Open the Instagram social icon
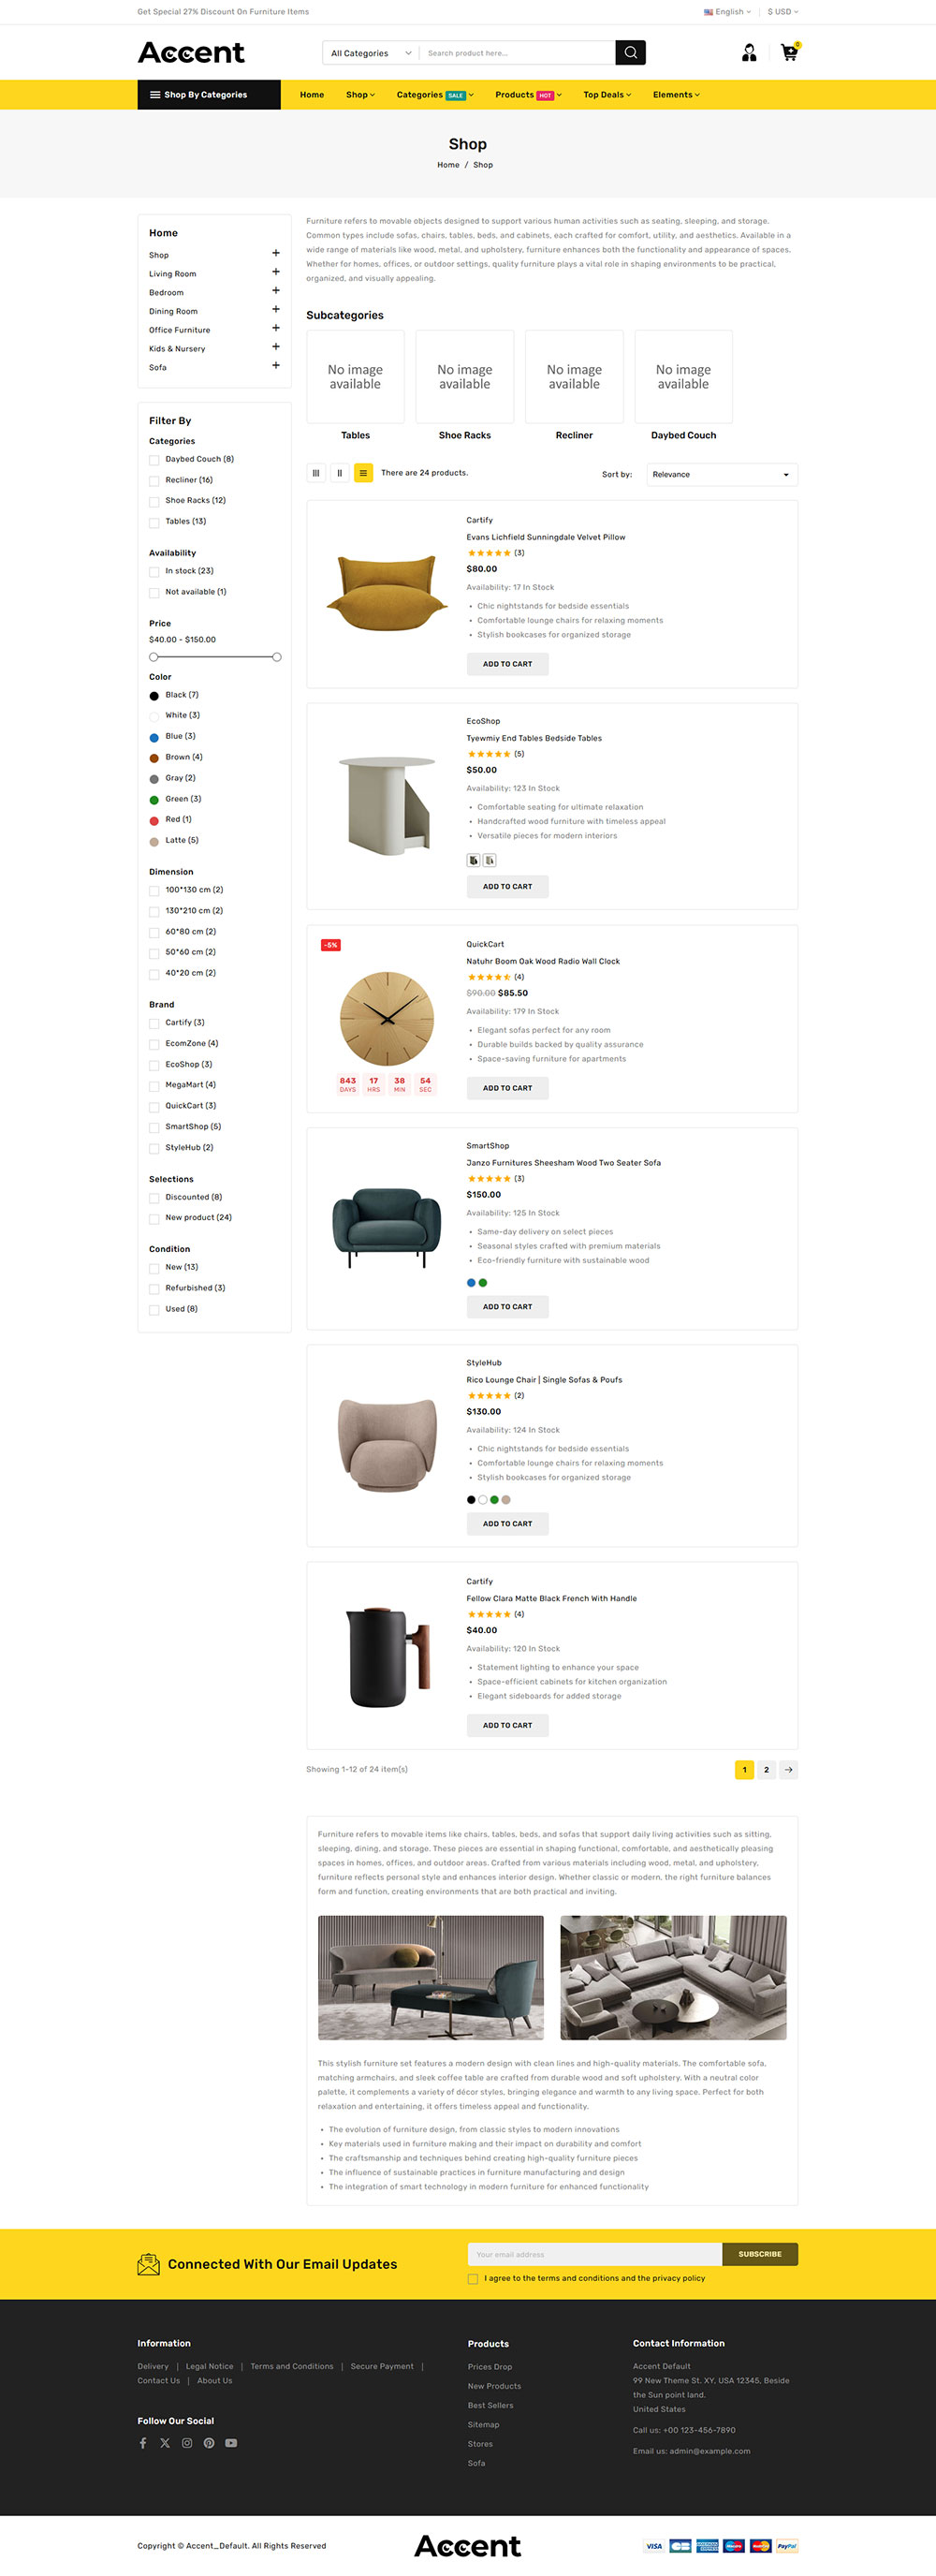The image size is (936, 2576). (x=187, y=2443)
